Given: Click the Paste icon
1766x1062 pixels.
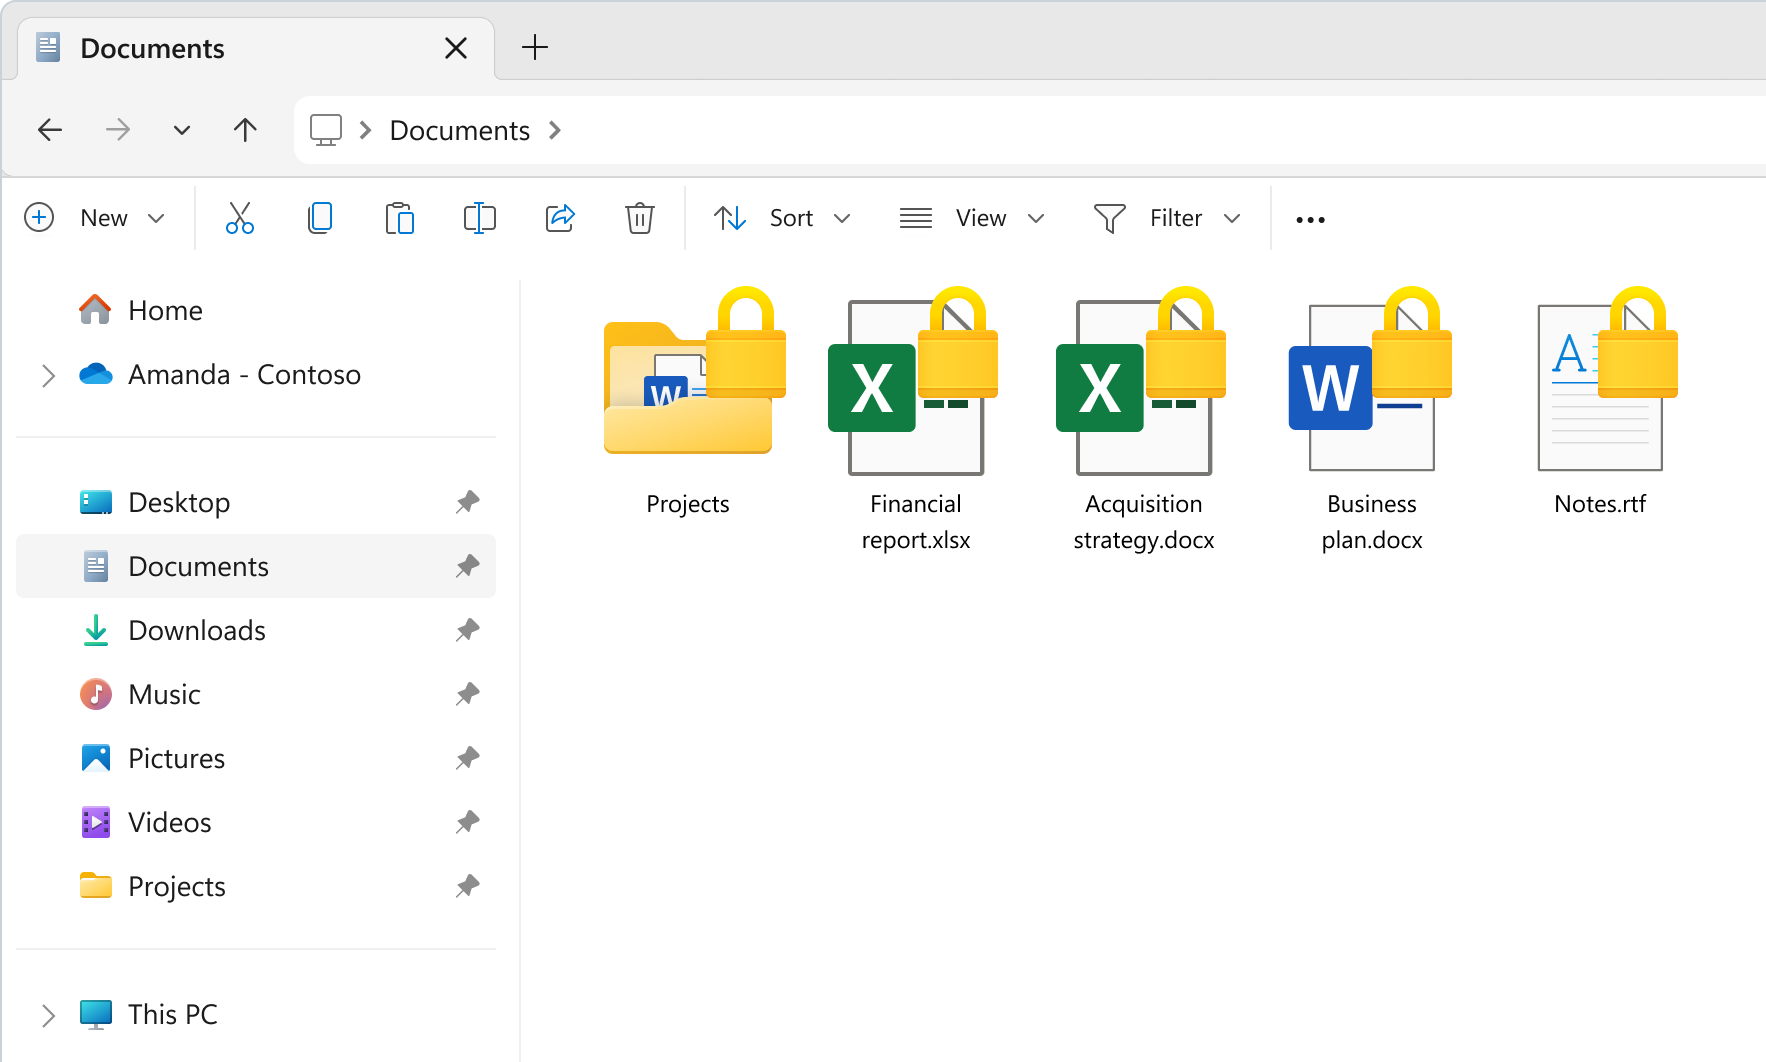Looking at the screenshot, I should [400, 218].
